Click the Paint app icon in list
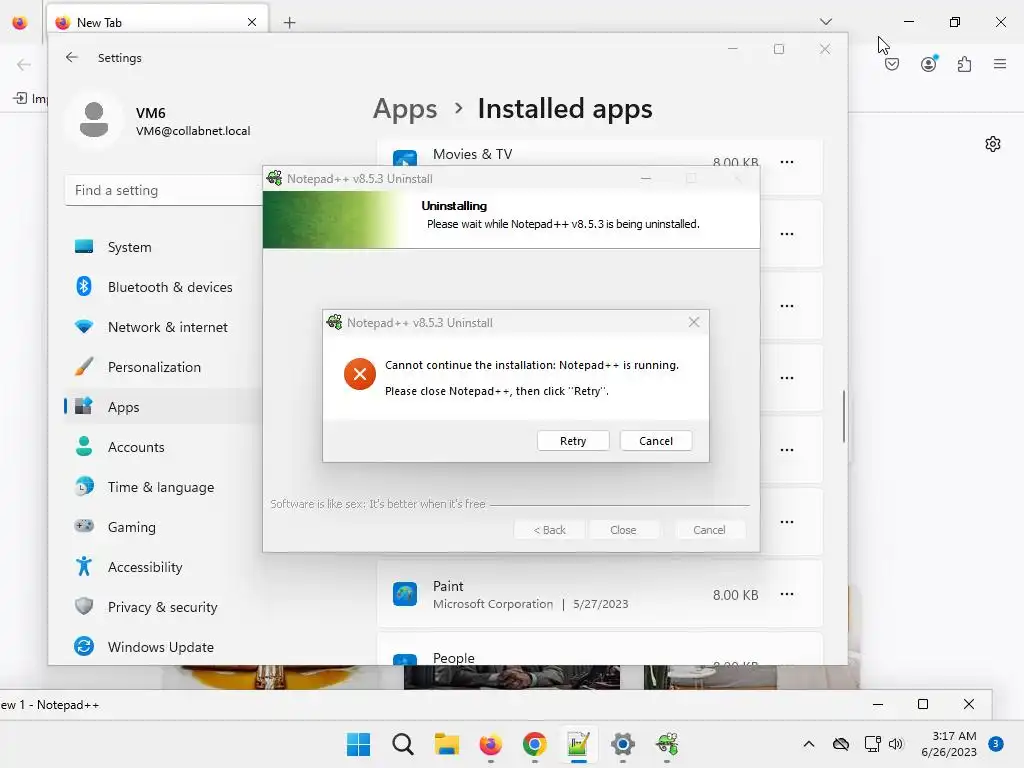The width and height of the screenshot is (1024, 768). pos(405,594)
